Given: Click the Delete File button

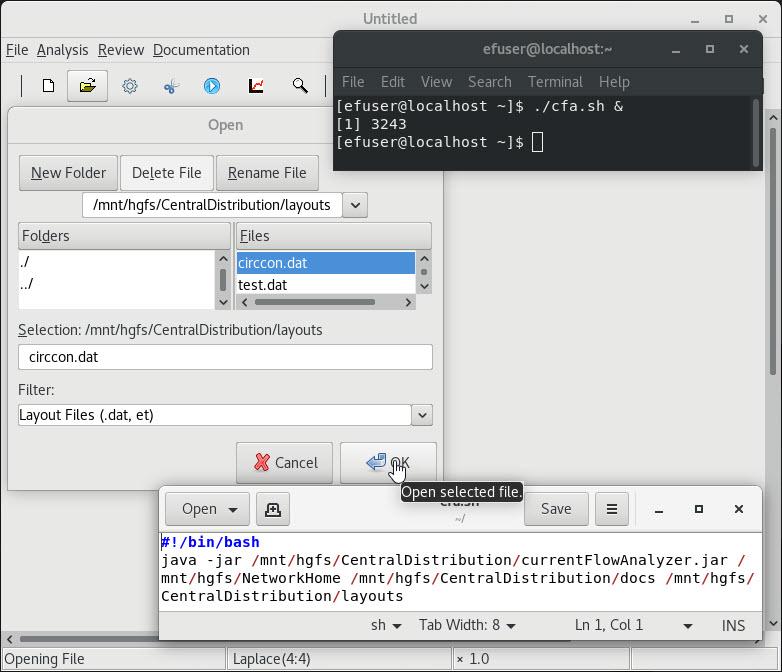Looking at the screenshot, I should tap(166, 173).
